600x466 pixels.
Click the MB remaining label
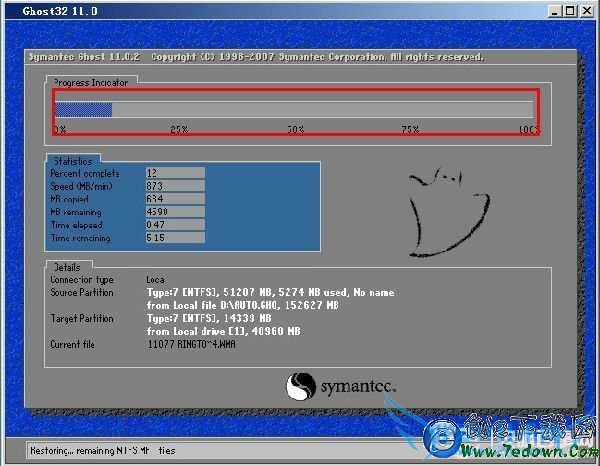tap(76, 212)
